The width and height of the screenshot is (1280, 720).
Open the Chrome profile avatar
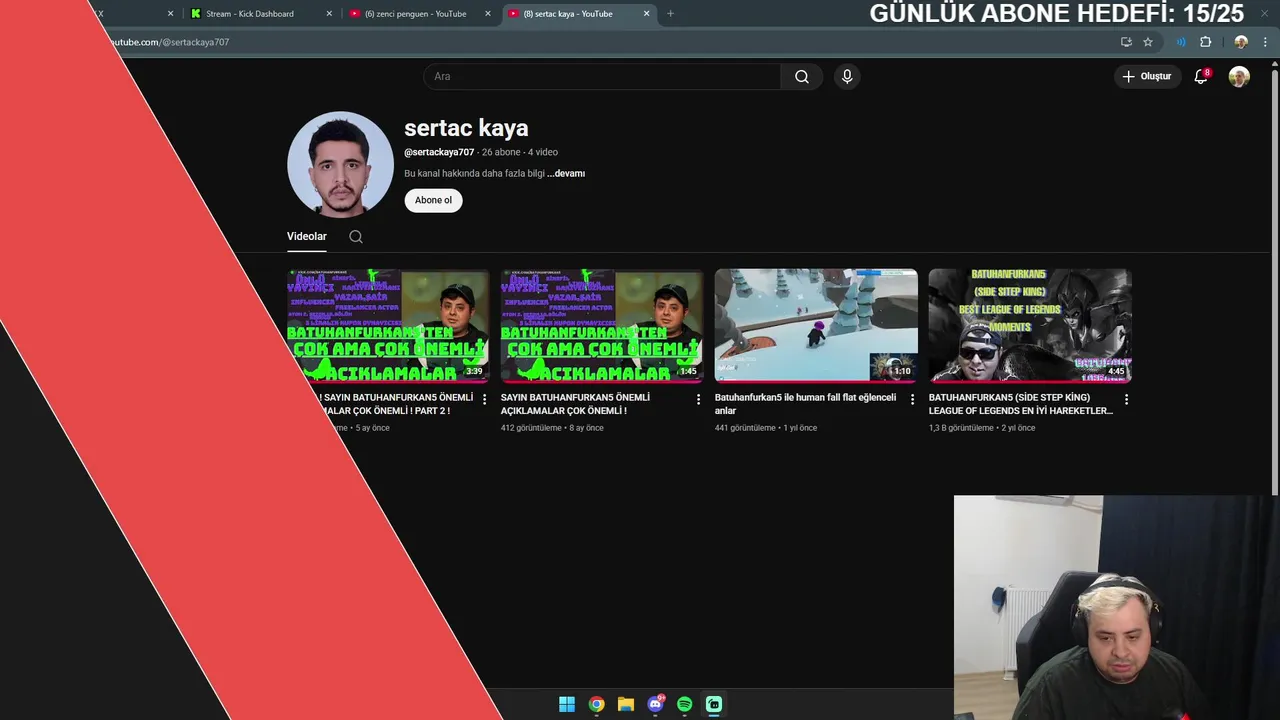pyautogui.click(x=1241, y=42)
